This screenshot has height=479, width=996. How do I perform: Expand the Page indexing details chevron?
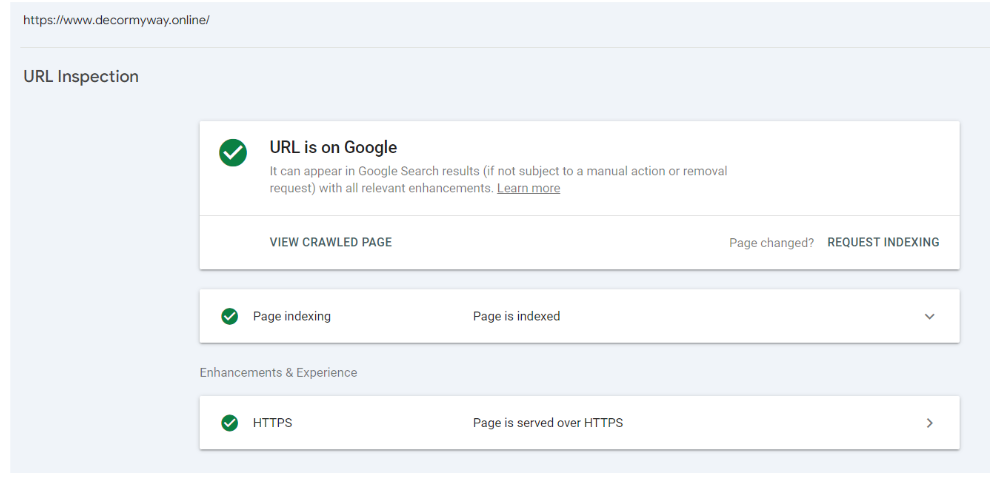pos(929,316)
